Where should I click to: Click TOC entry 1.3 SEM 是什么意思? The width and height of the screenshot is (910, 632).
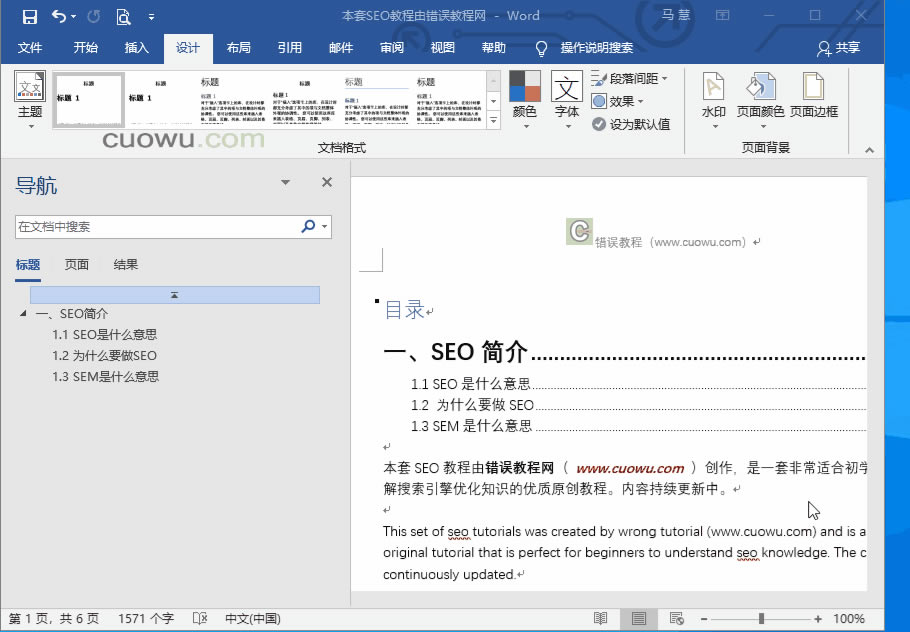click(x=471, y=426)
